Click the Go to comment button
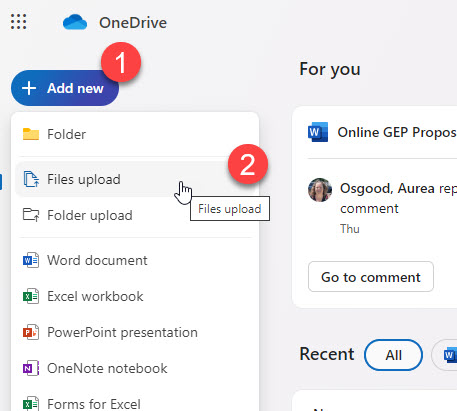 point(371,277)
